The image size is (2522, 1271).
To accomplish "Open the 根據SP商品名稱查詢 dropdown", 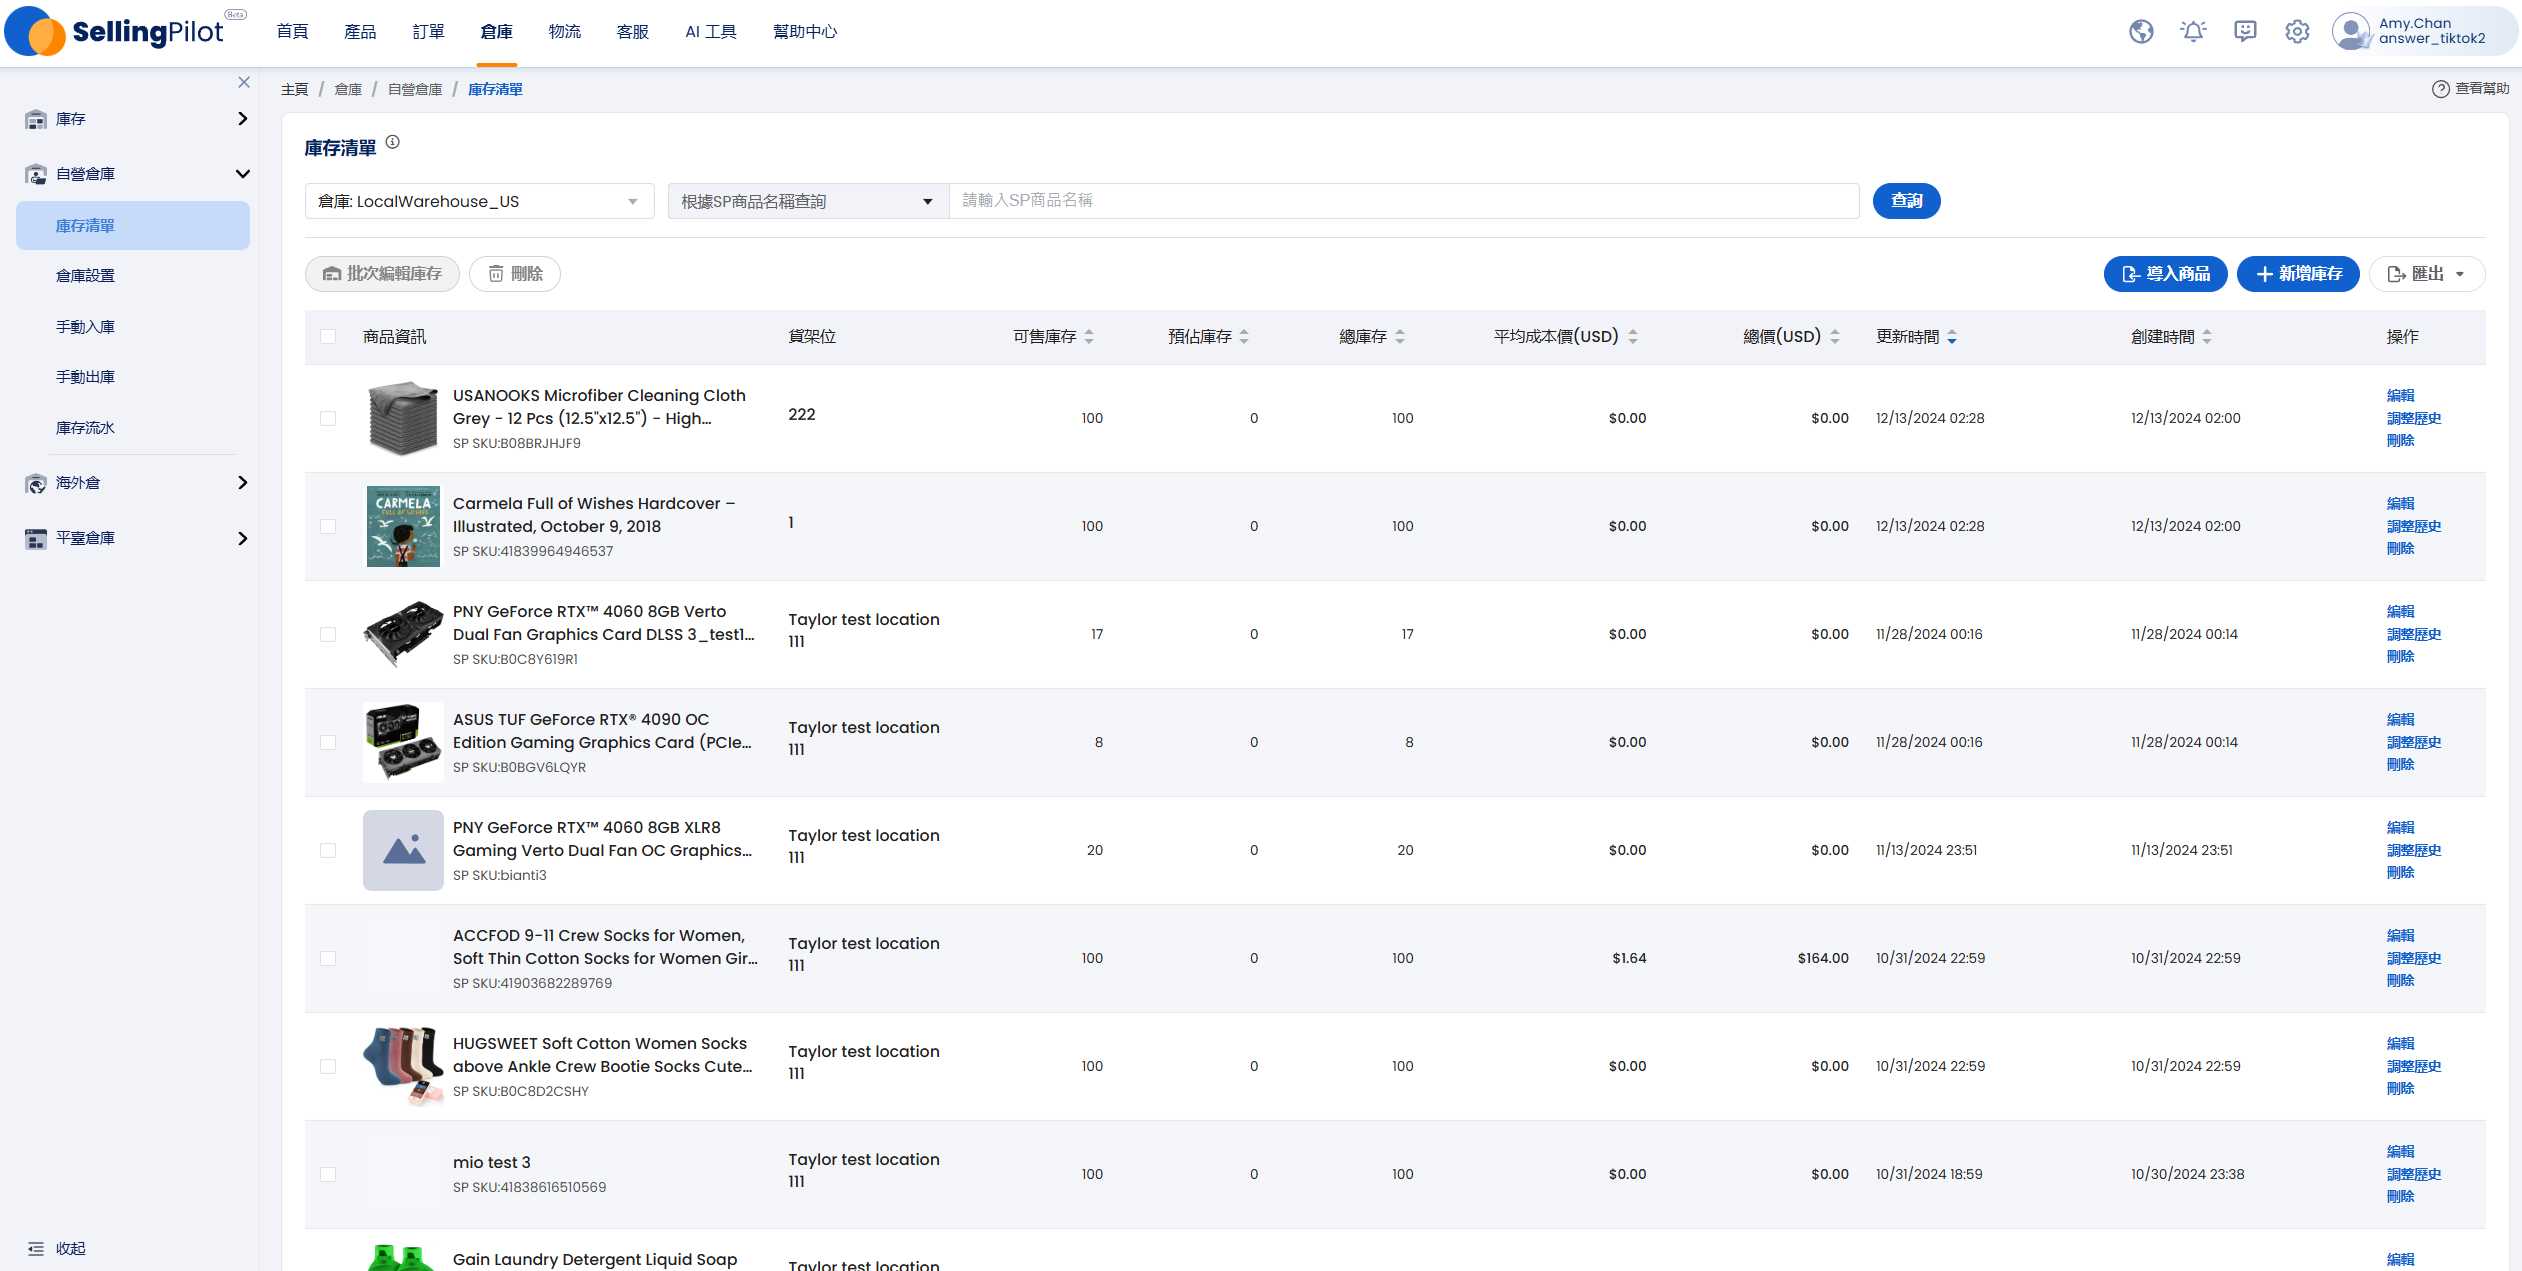I will [x=808, y=201].
